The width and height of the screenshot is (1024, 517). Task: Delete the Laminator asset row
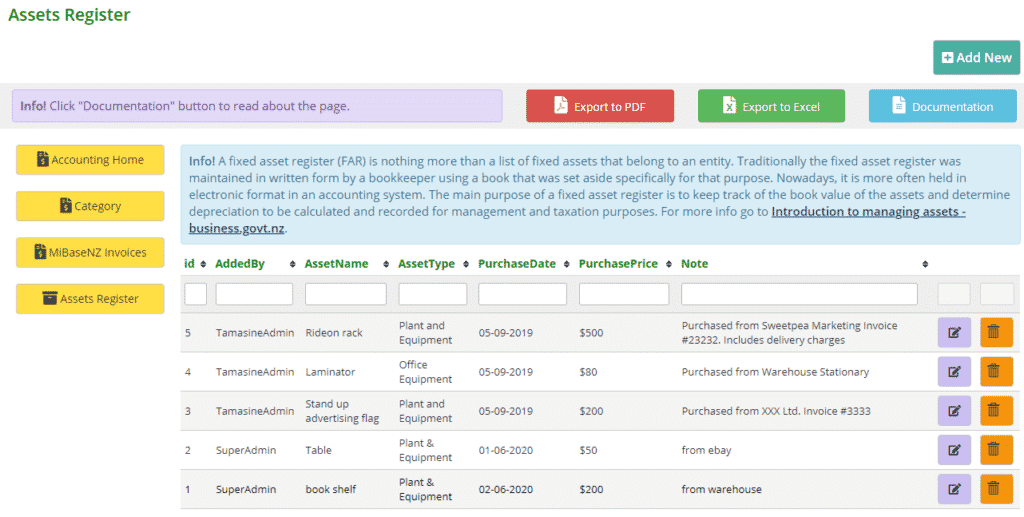point(996,372)
